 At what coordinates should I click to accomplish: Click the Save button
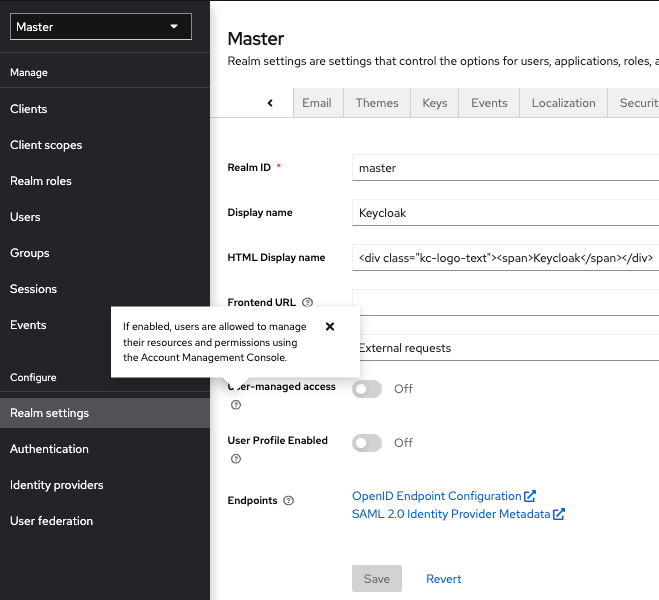[377, 579]
